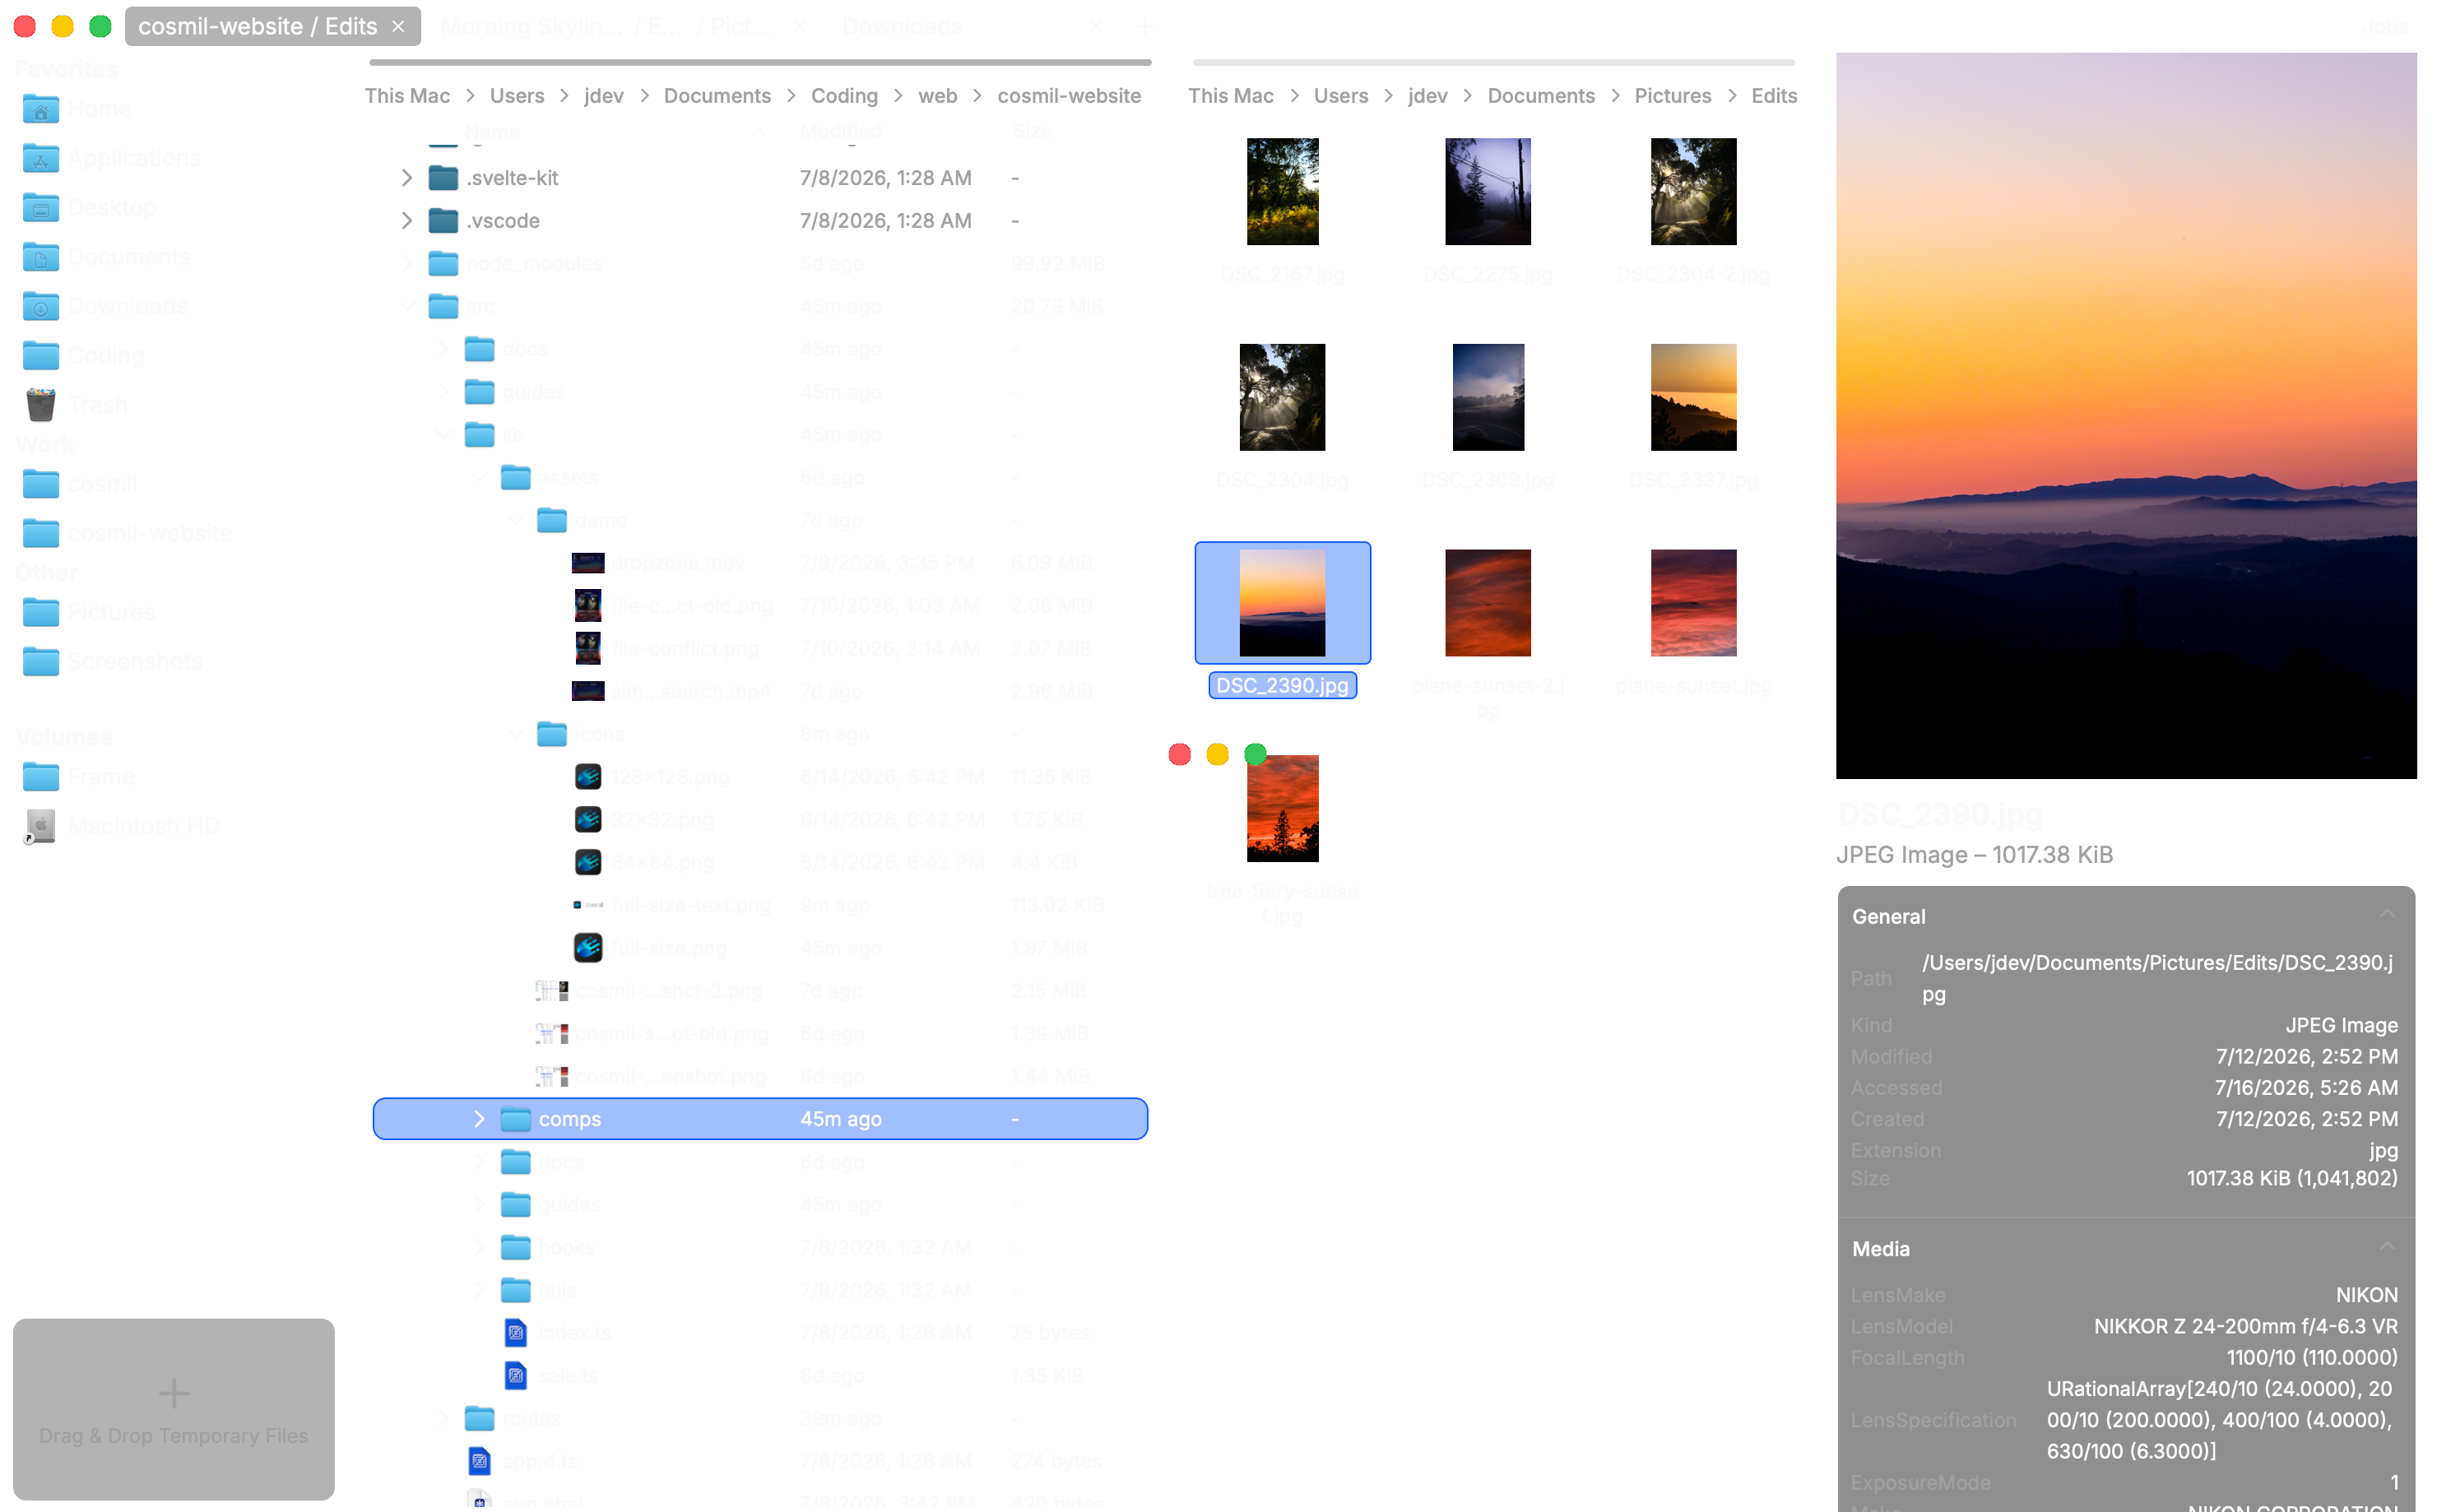This screenshot has height=1512, width=2437.
Task: Expand the comps folder
Action: pos(479,1119)
